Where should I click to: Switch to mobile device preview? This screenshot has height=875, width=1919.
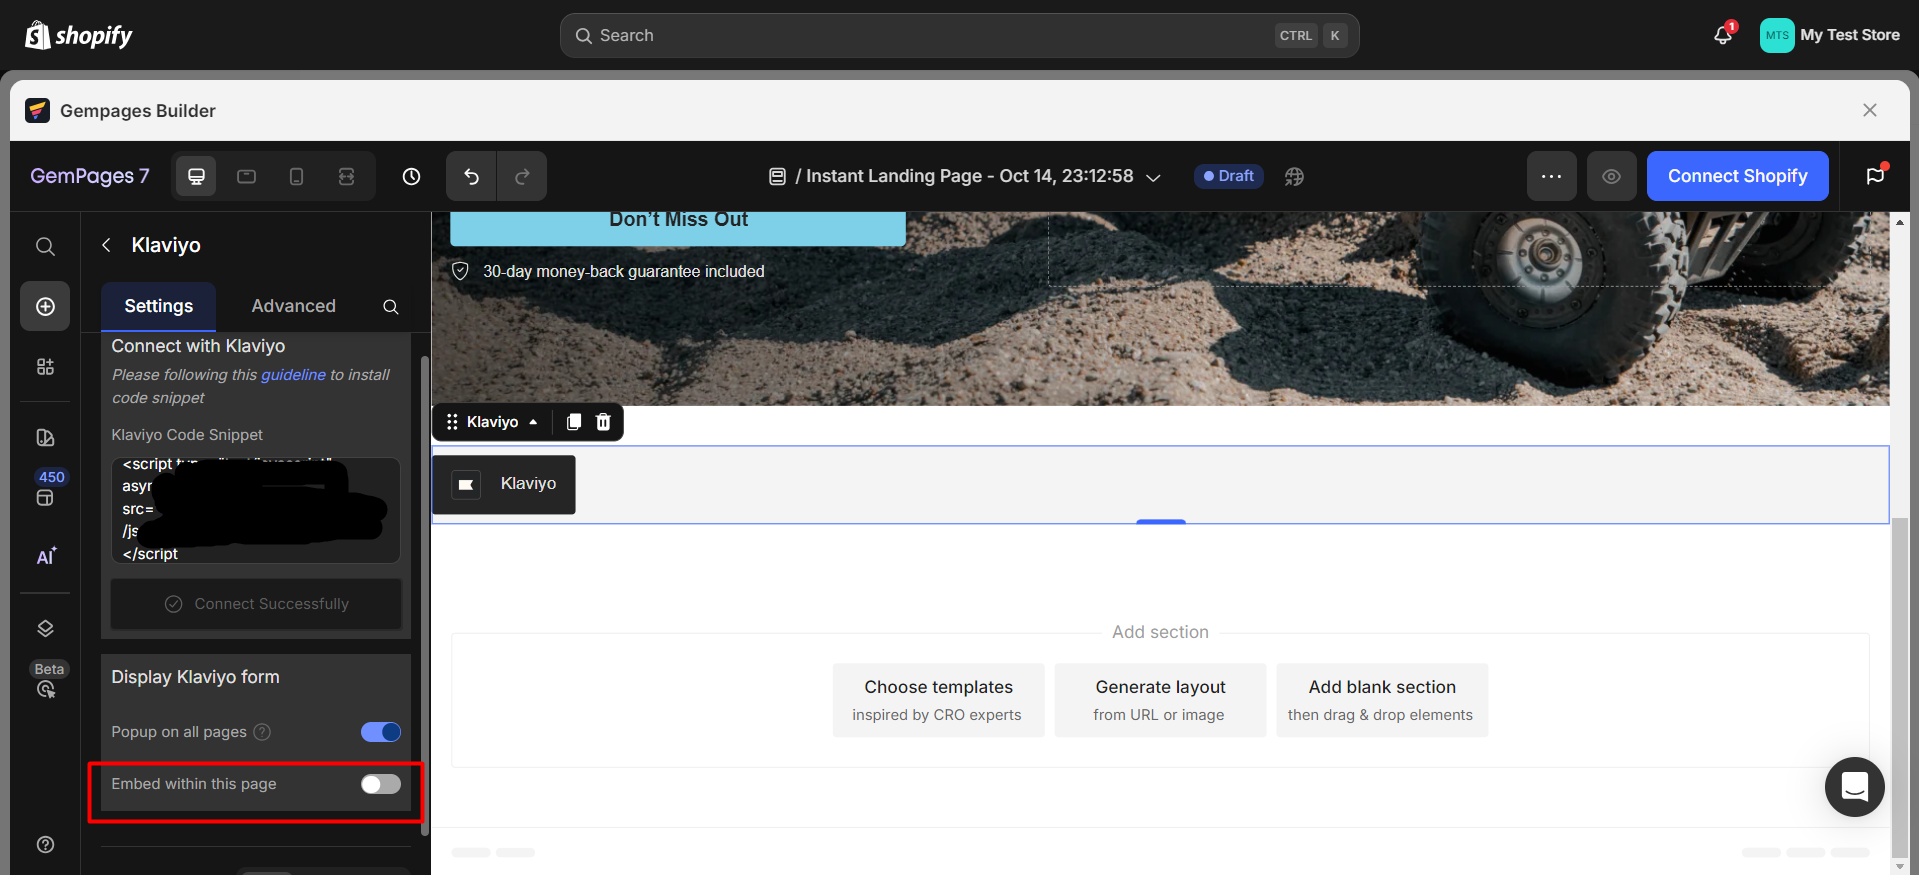click(296, 177)
